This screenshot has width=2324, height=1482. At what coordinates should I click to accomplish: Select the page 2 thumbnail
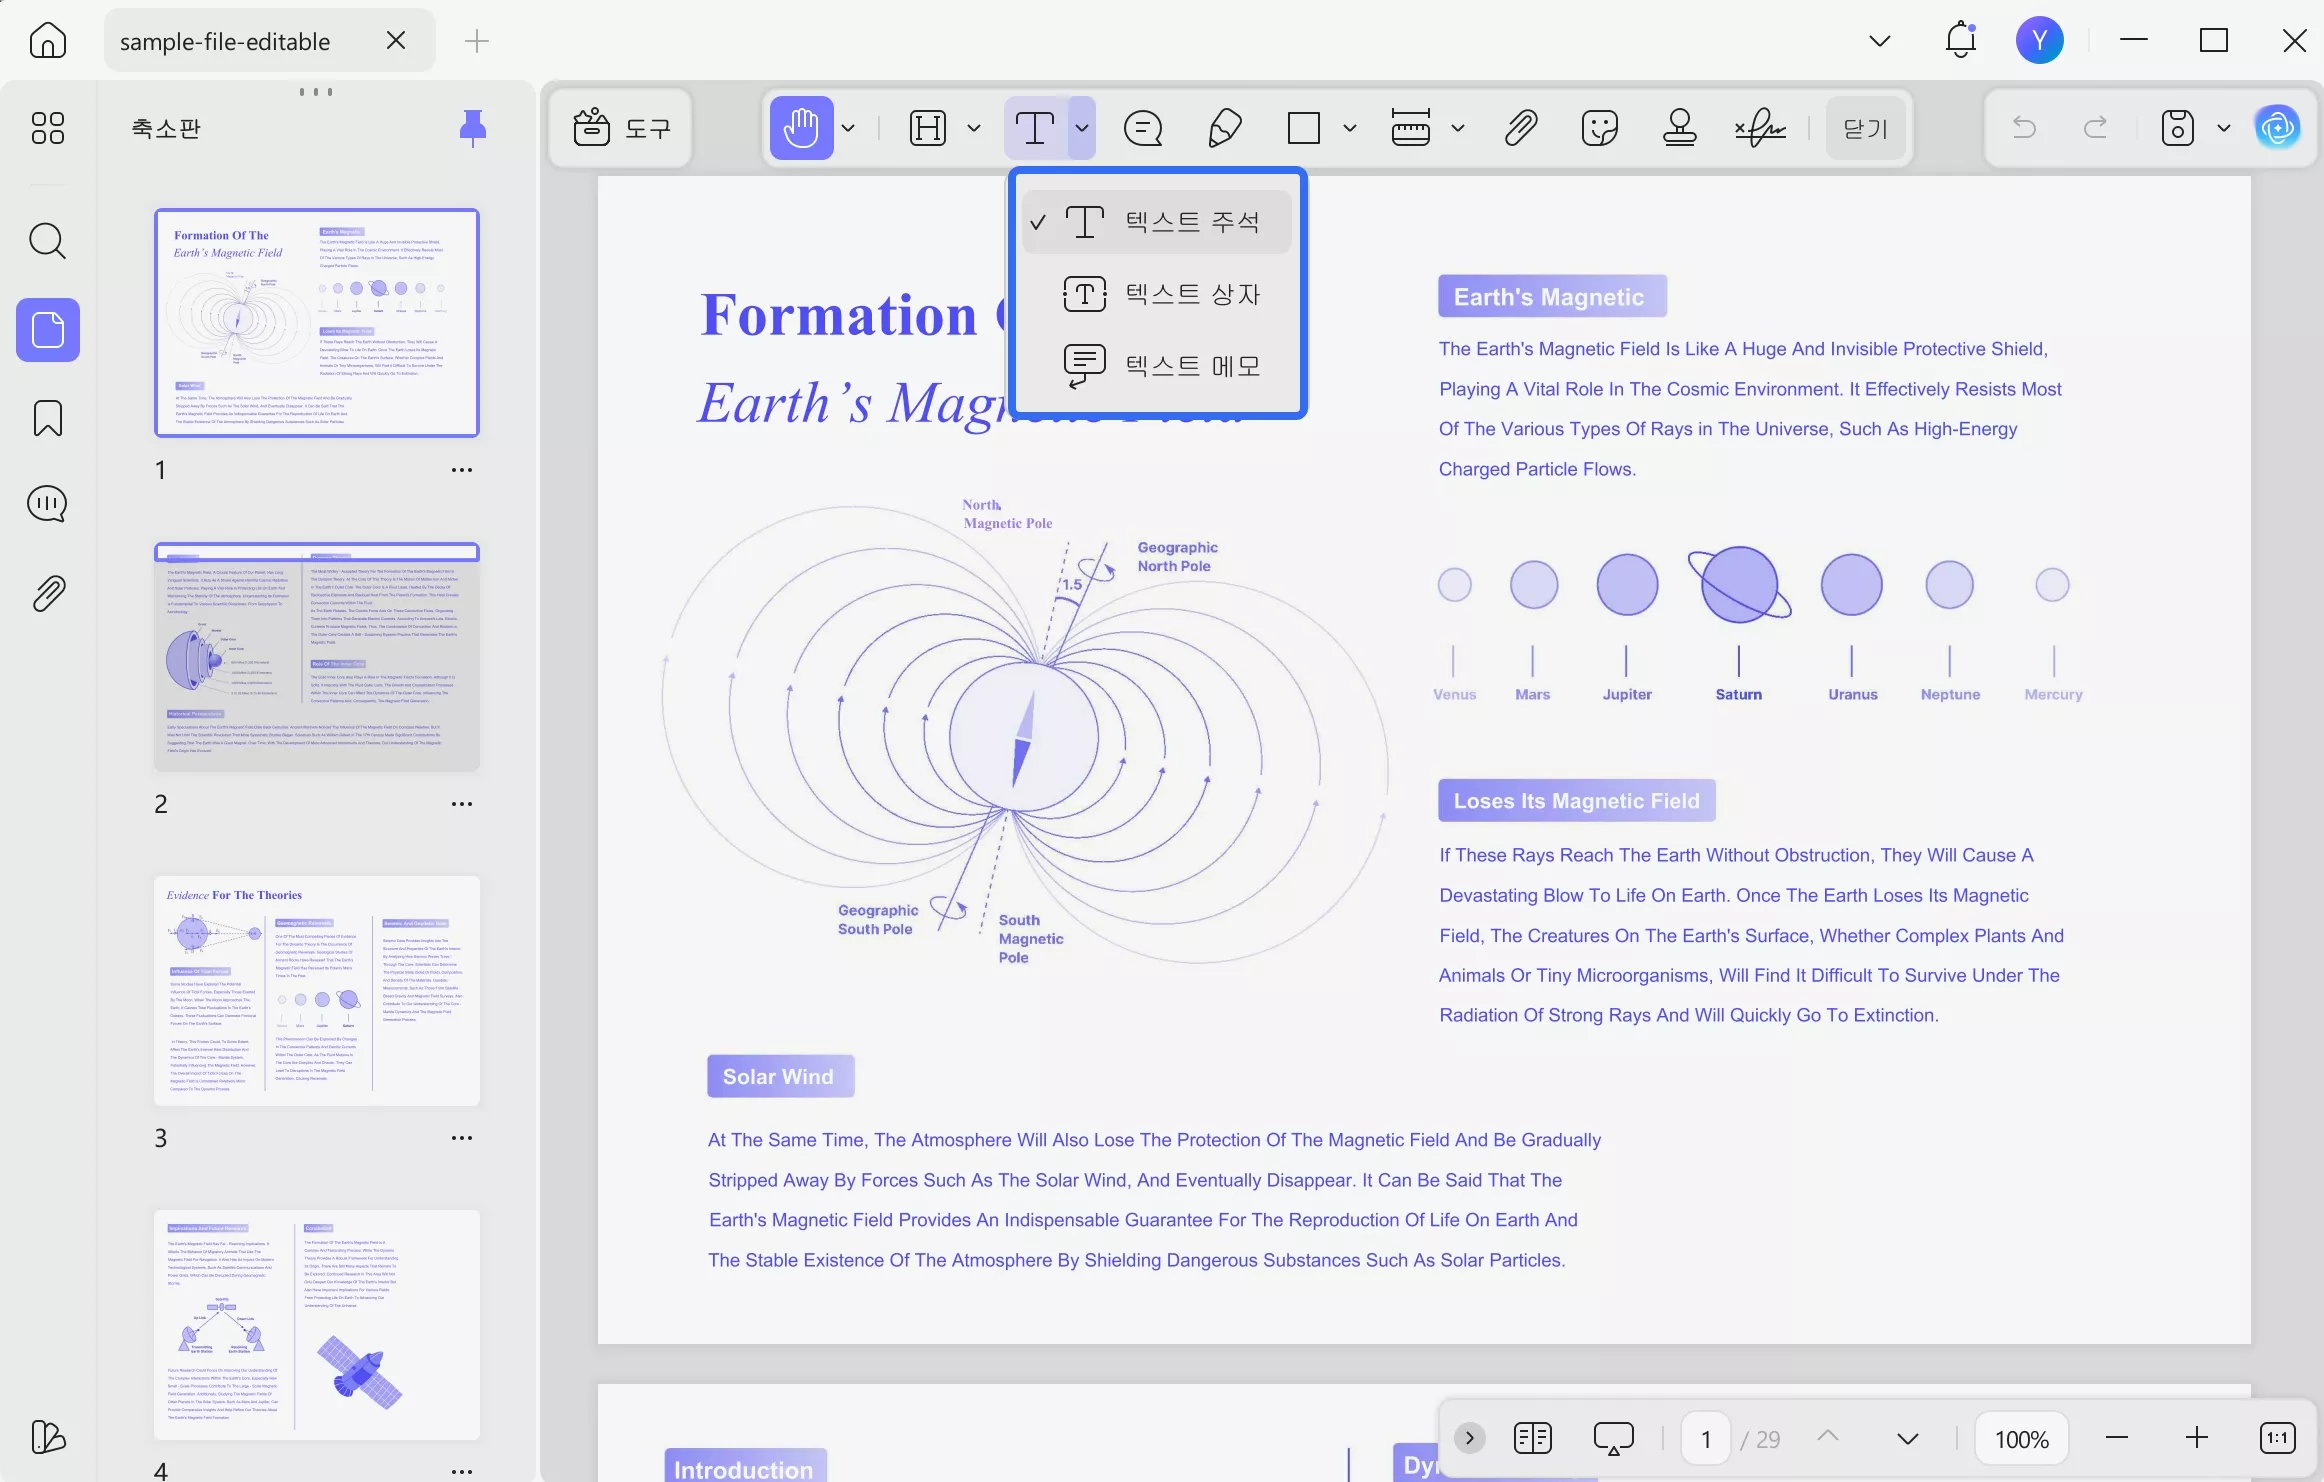(317, 657)
